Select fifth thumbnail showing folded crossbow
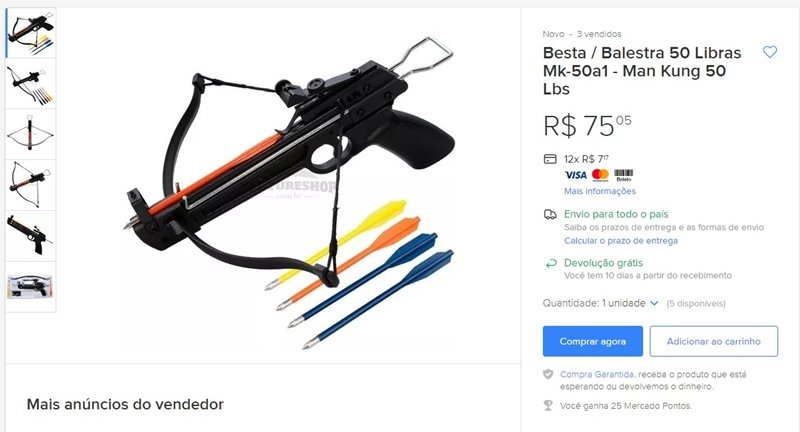 click(31, 236)
